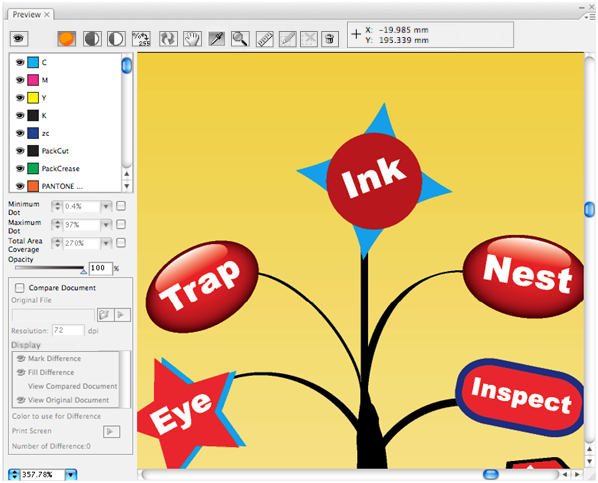The image size is (598, 483).
Task: Enable the Total Area Coverage checkbox
Action: point(121,243)
